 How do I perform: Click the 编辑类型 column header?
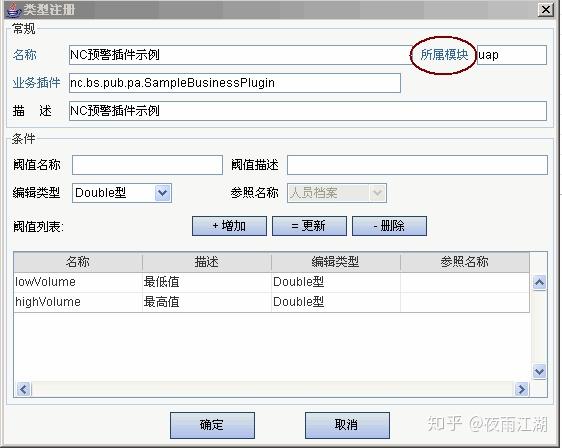336,262
